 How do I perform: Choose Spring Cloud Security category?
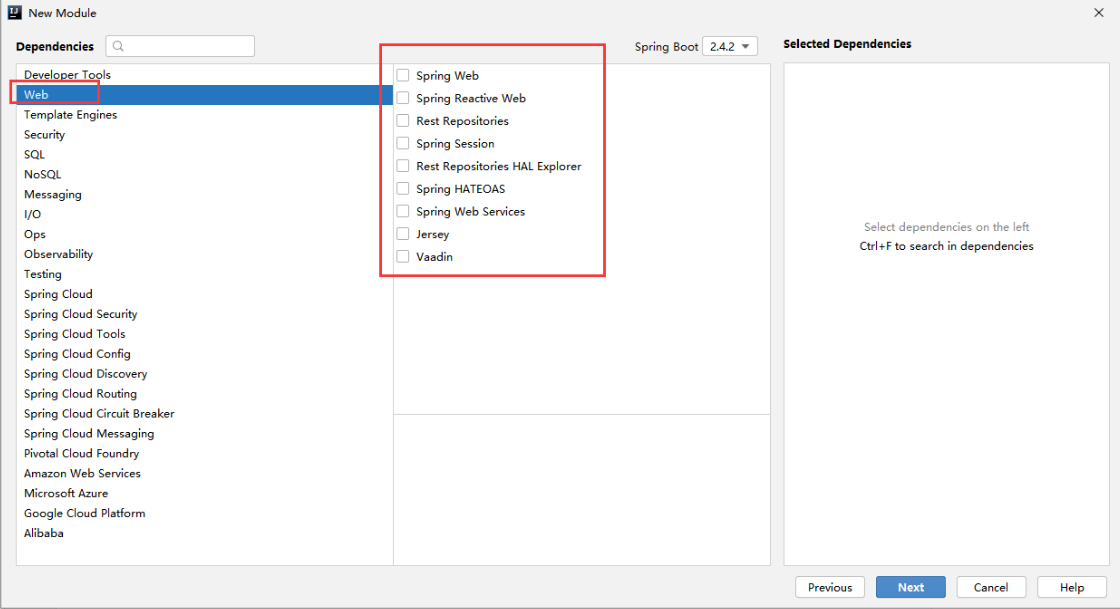(x=204, y=314)
